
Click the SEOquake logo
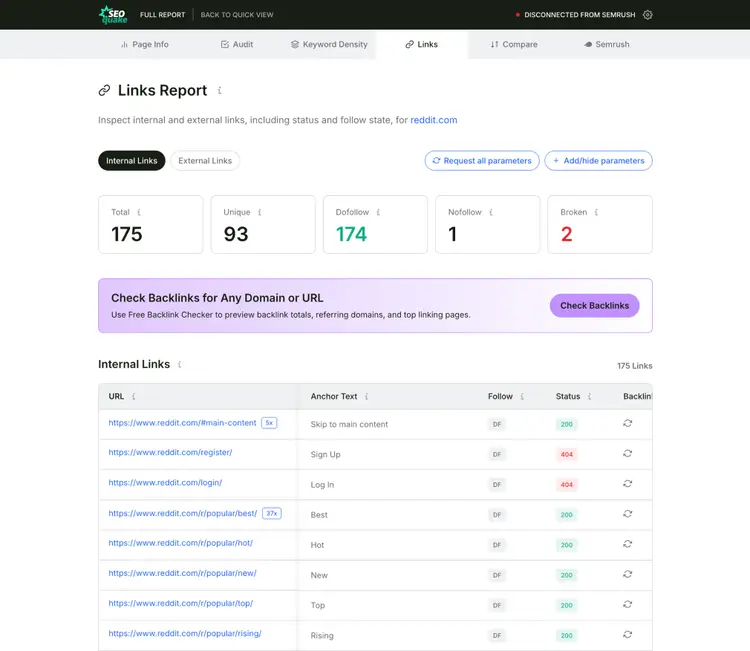pos(113,15)
